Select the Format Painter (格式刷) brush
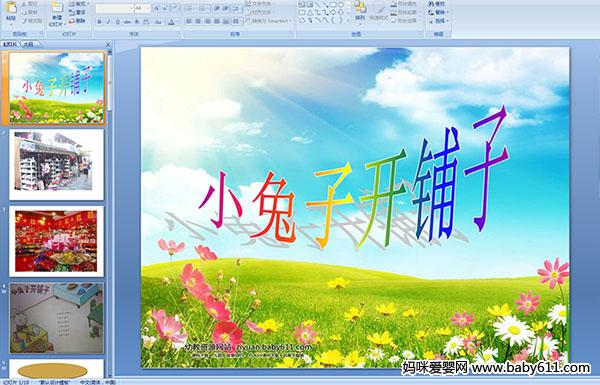Screen dimensions: 600x385 pos(32,21)
